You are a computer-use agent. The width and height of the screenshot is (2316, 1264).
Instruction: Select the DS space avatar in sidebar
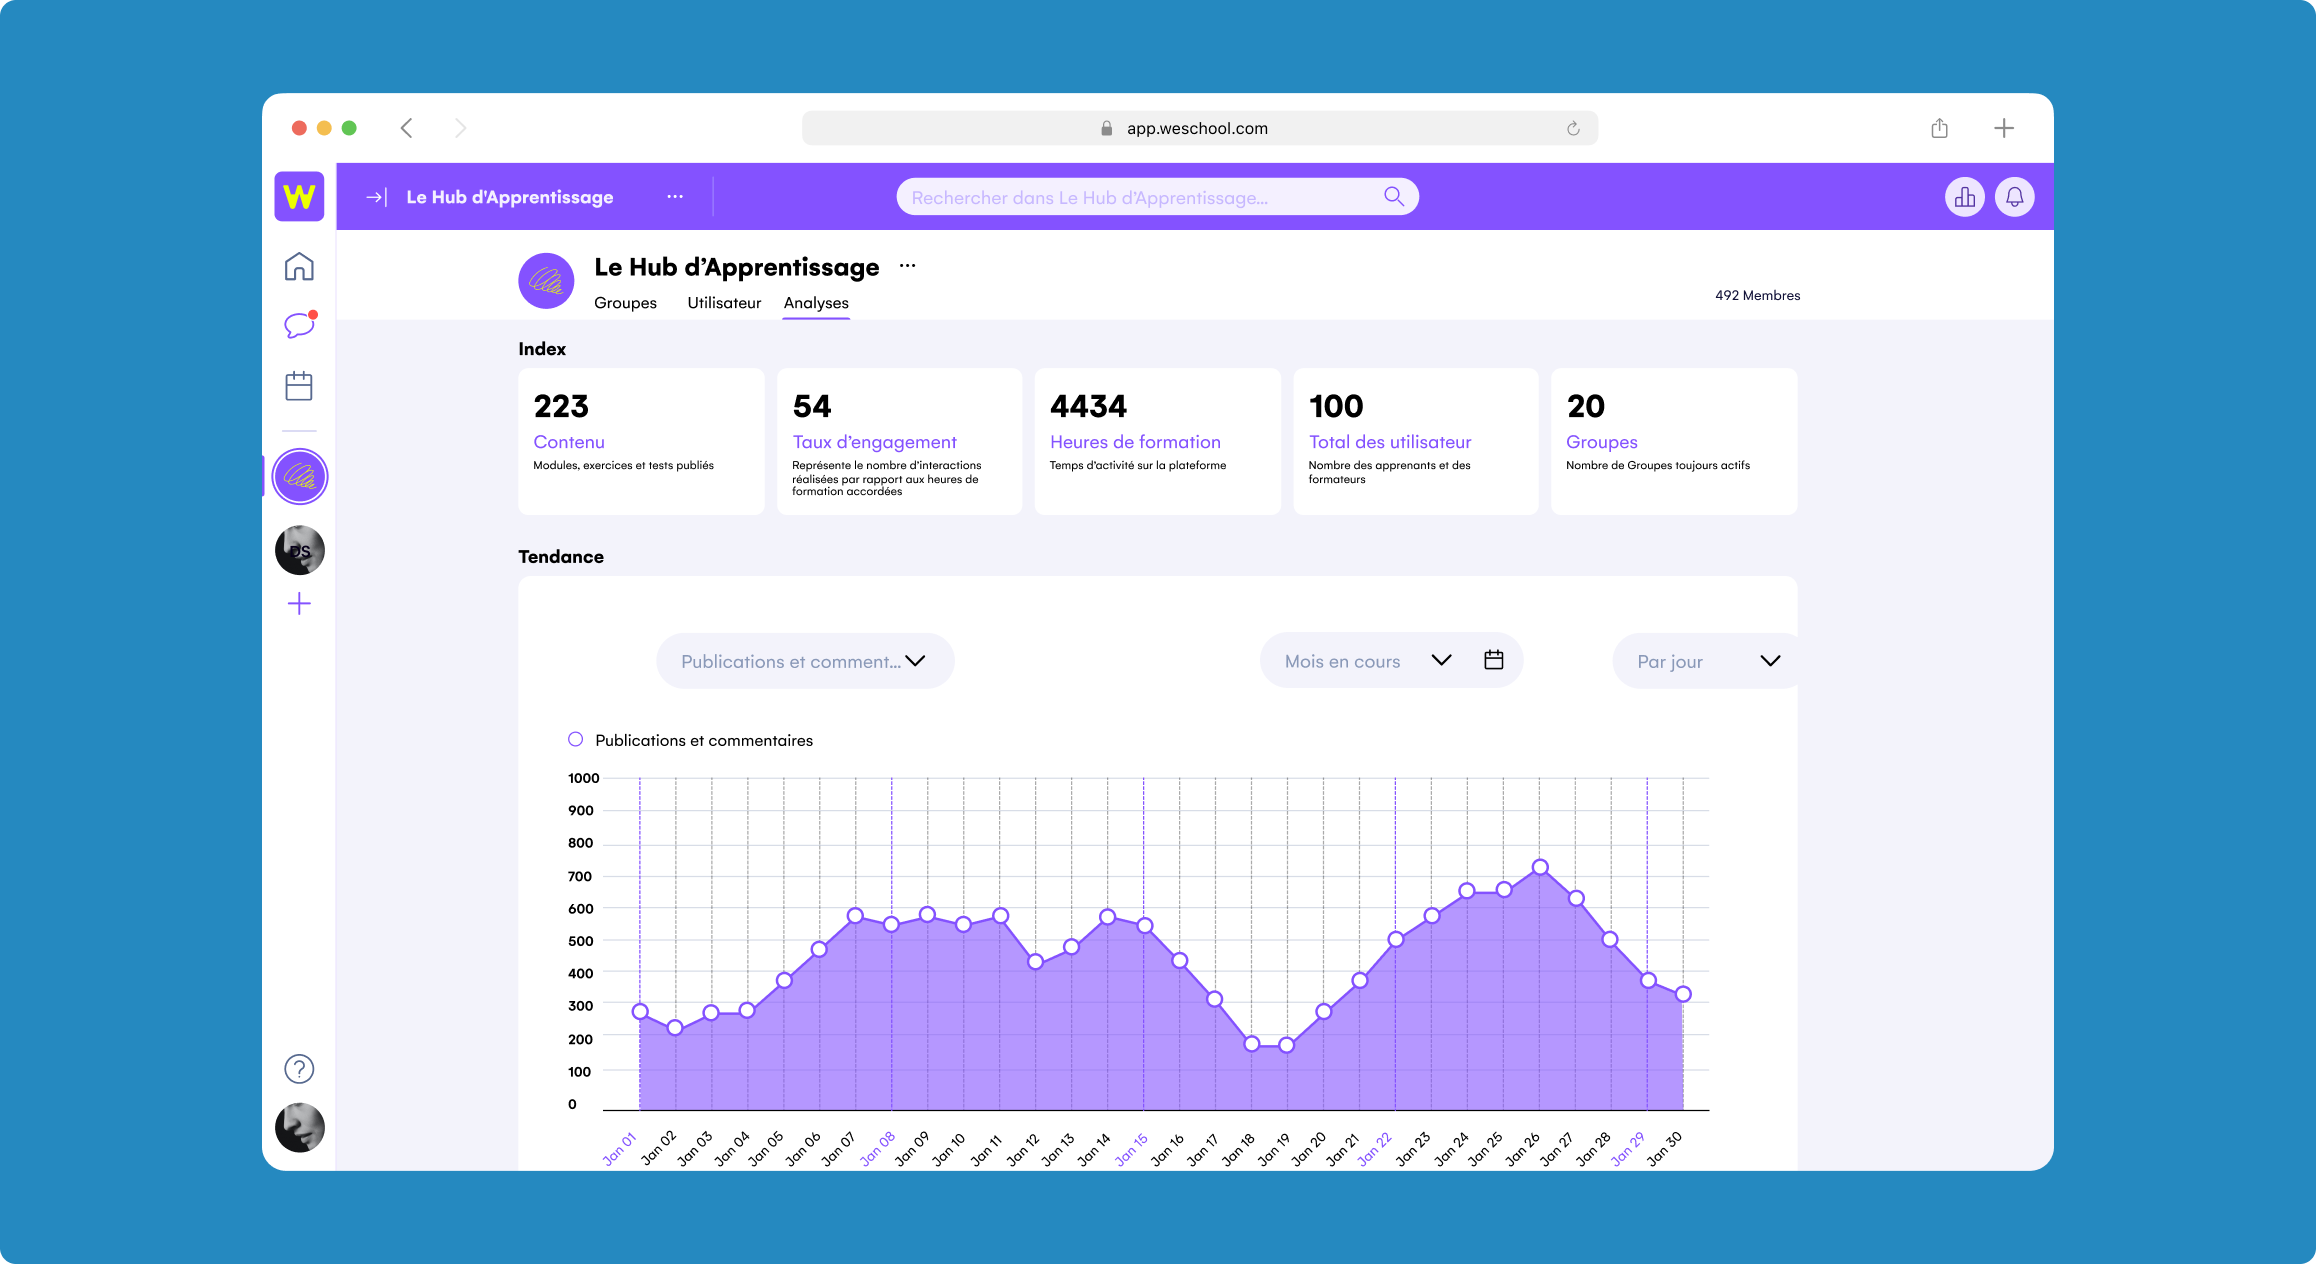(x=300, y=550)
